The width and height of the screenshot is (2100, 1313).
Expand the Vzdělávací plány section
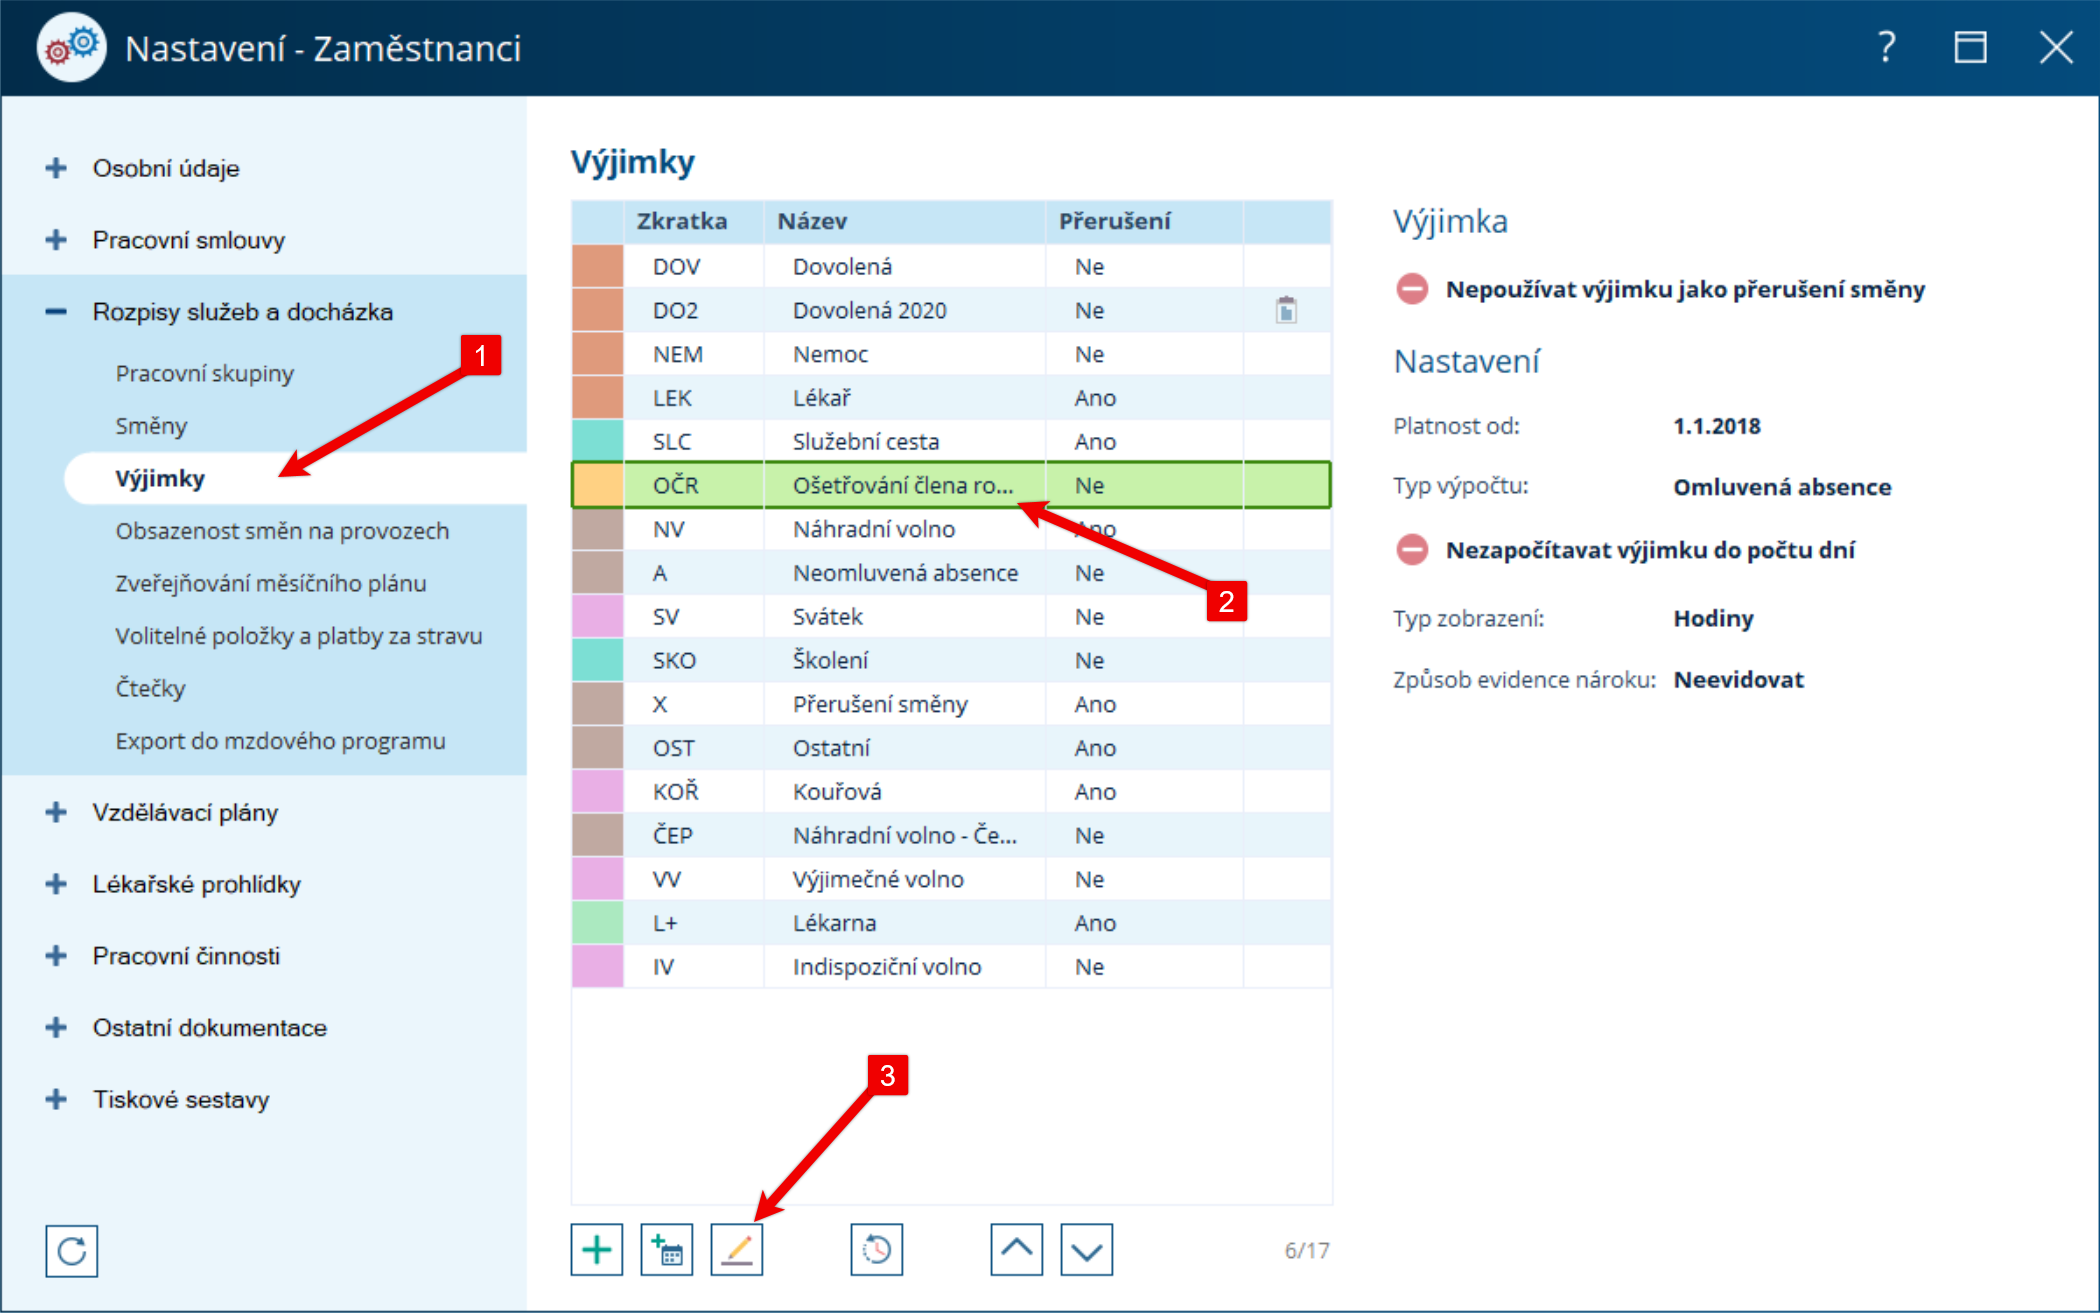coord(56,812)
